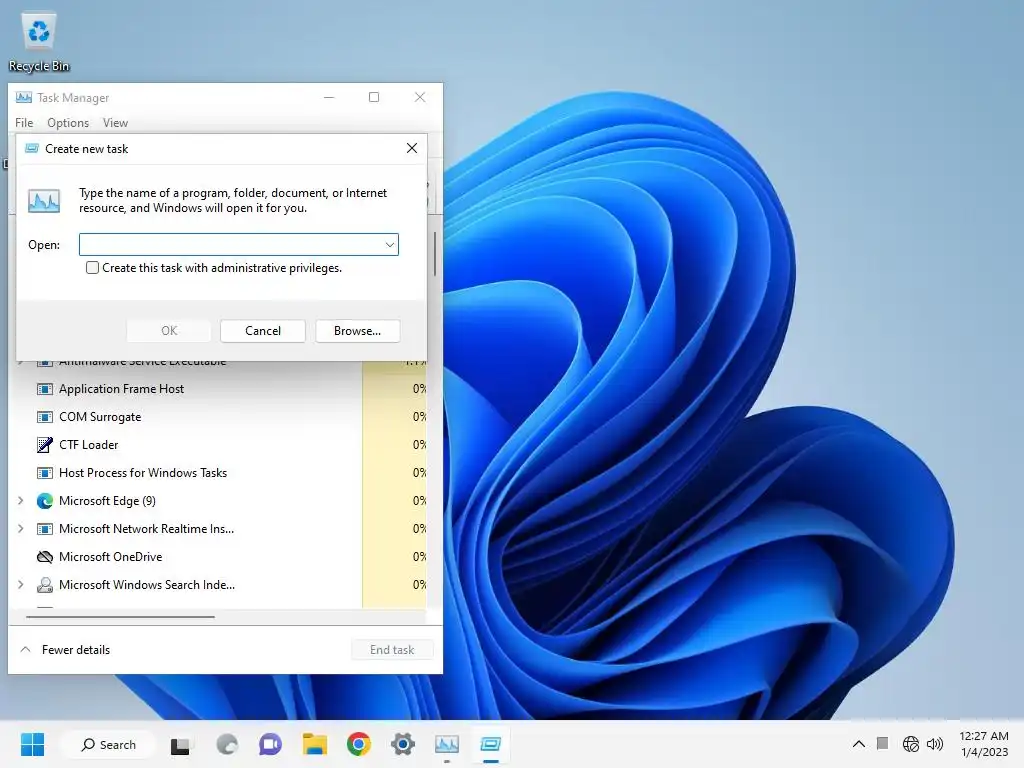Open the Options menu in Task Manager
The width and height of the screenshot is (1024, 768).
pos(68,123)
